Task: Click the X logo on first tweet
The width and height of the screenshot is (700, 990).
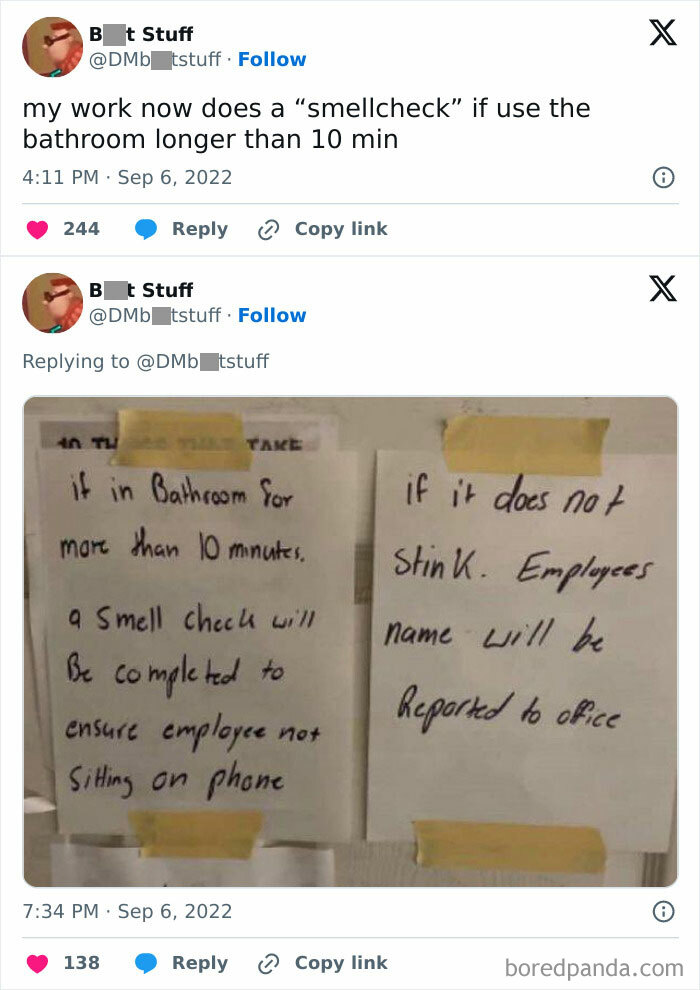Action: coord(663,33)
